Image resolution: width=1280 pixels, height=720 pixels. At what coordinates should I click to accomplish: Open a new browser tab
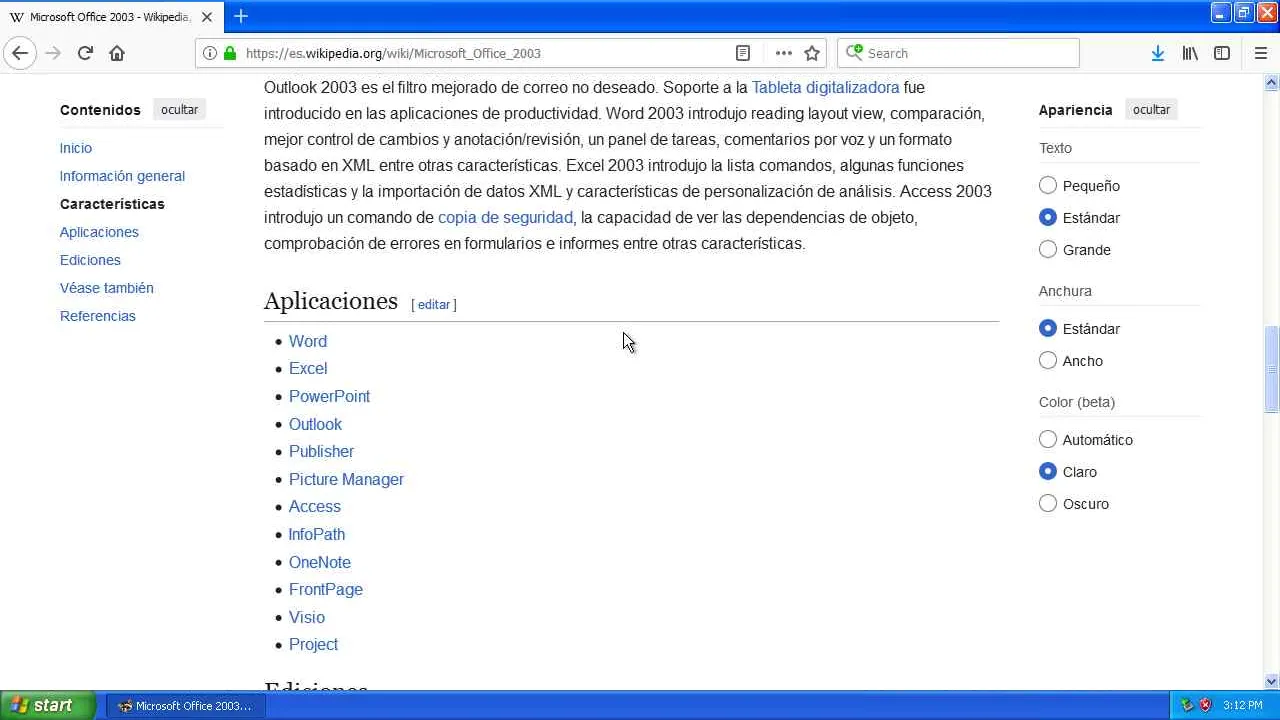pyautogui.click(x=240, y=16)
